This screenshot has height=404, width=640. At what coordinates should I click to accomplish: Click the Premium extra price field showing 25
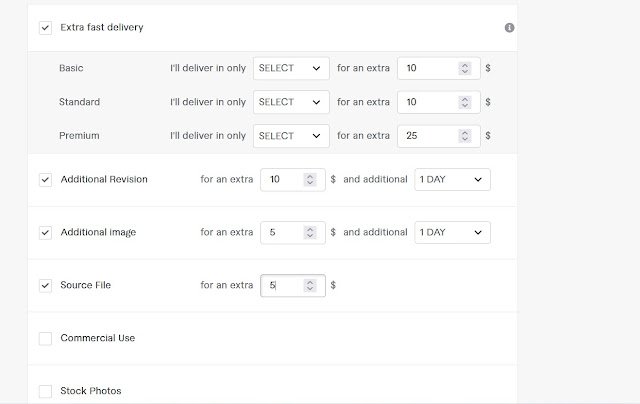(x=439, y=136)
